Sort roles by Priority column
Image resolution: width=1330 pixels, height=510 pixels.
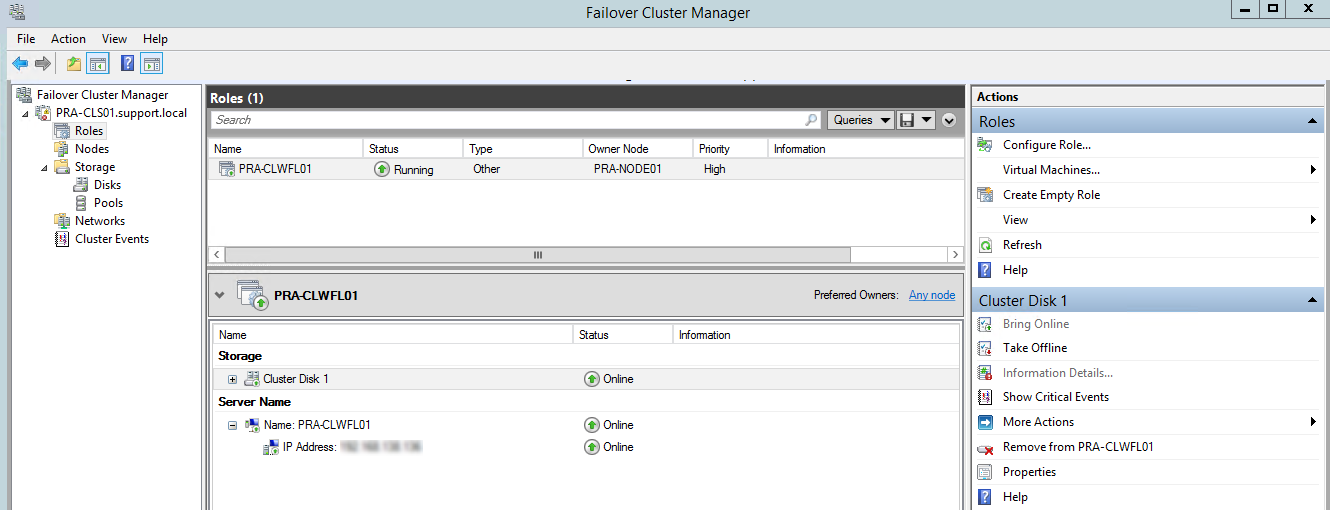[x=730, y=149]
